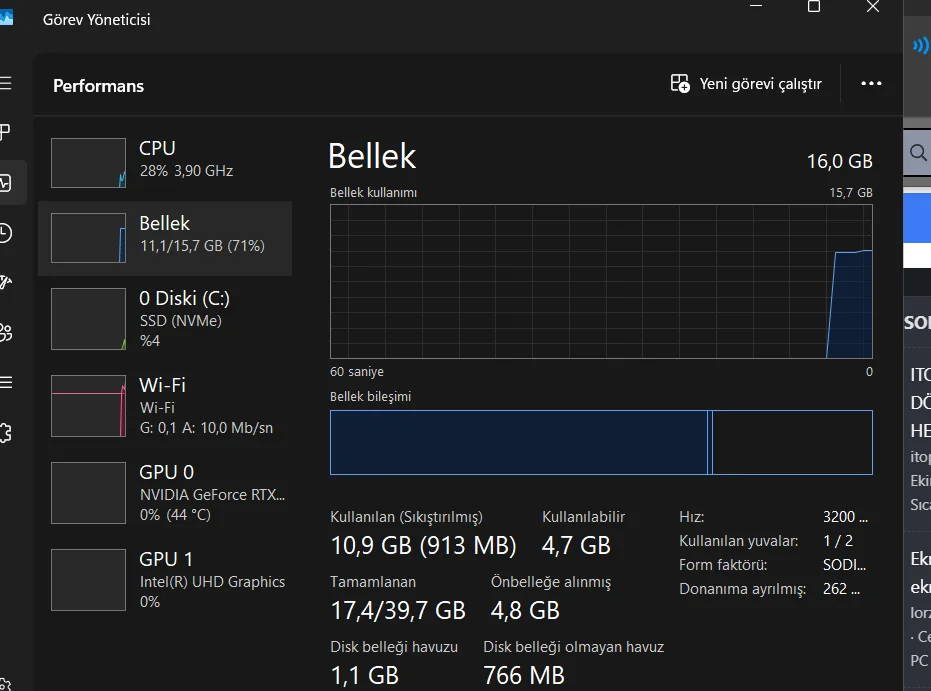Click the Bellek kullanımı usage graph
This screenshot has width=931, height=691.
coord(601,281)
